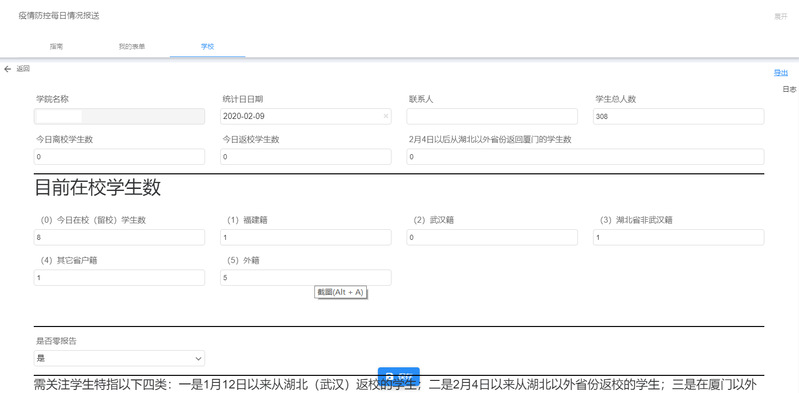Select the 学校 tab
Viewport: 799px width, 393px height.
point(207,46)
